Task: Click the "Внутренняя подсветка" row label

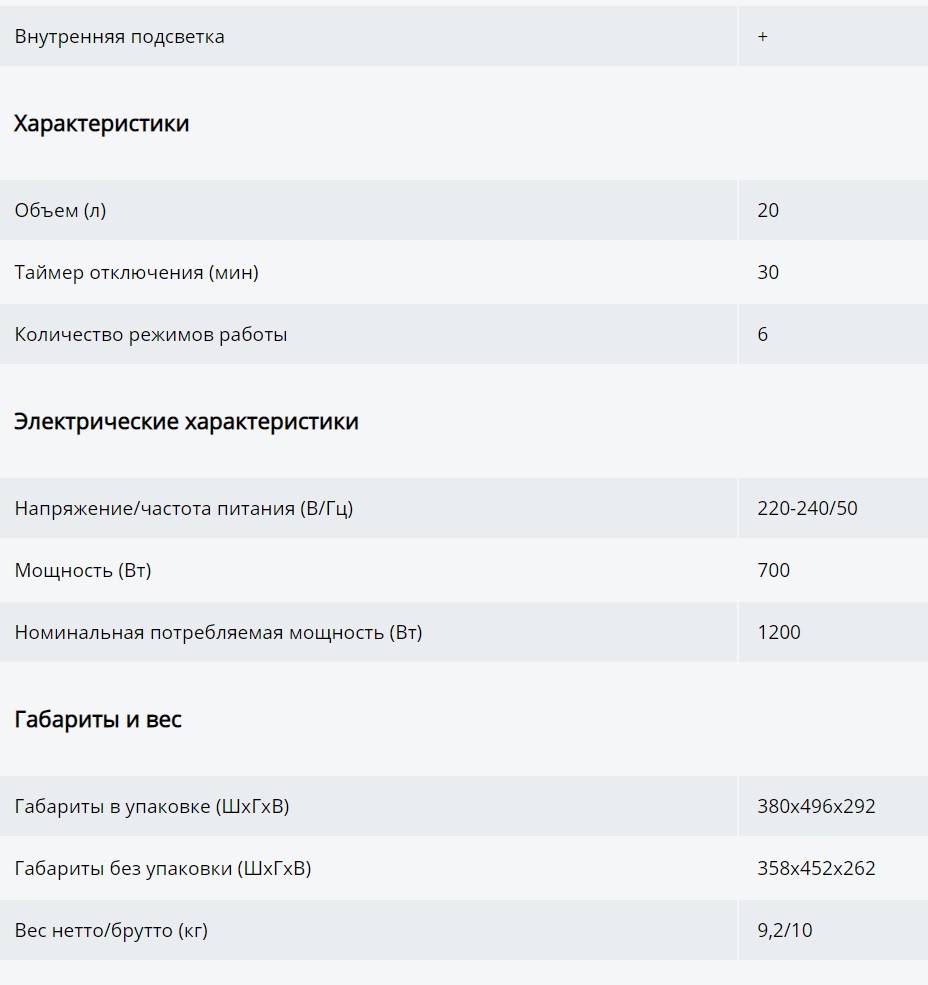Action: coord(119,37)
